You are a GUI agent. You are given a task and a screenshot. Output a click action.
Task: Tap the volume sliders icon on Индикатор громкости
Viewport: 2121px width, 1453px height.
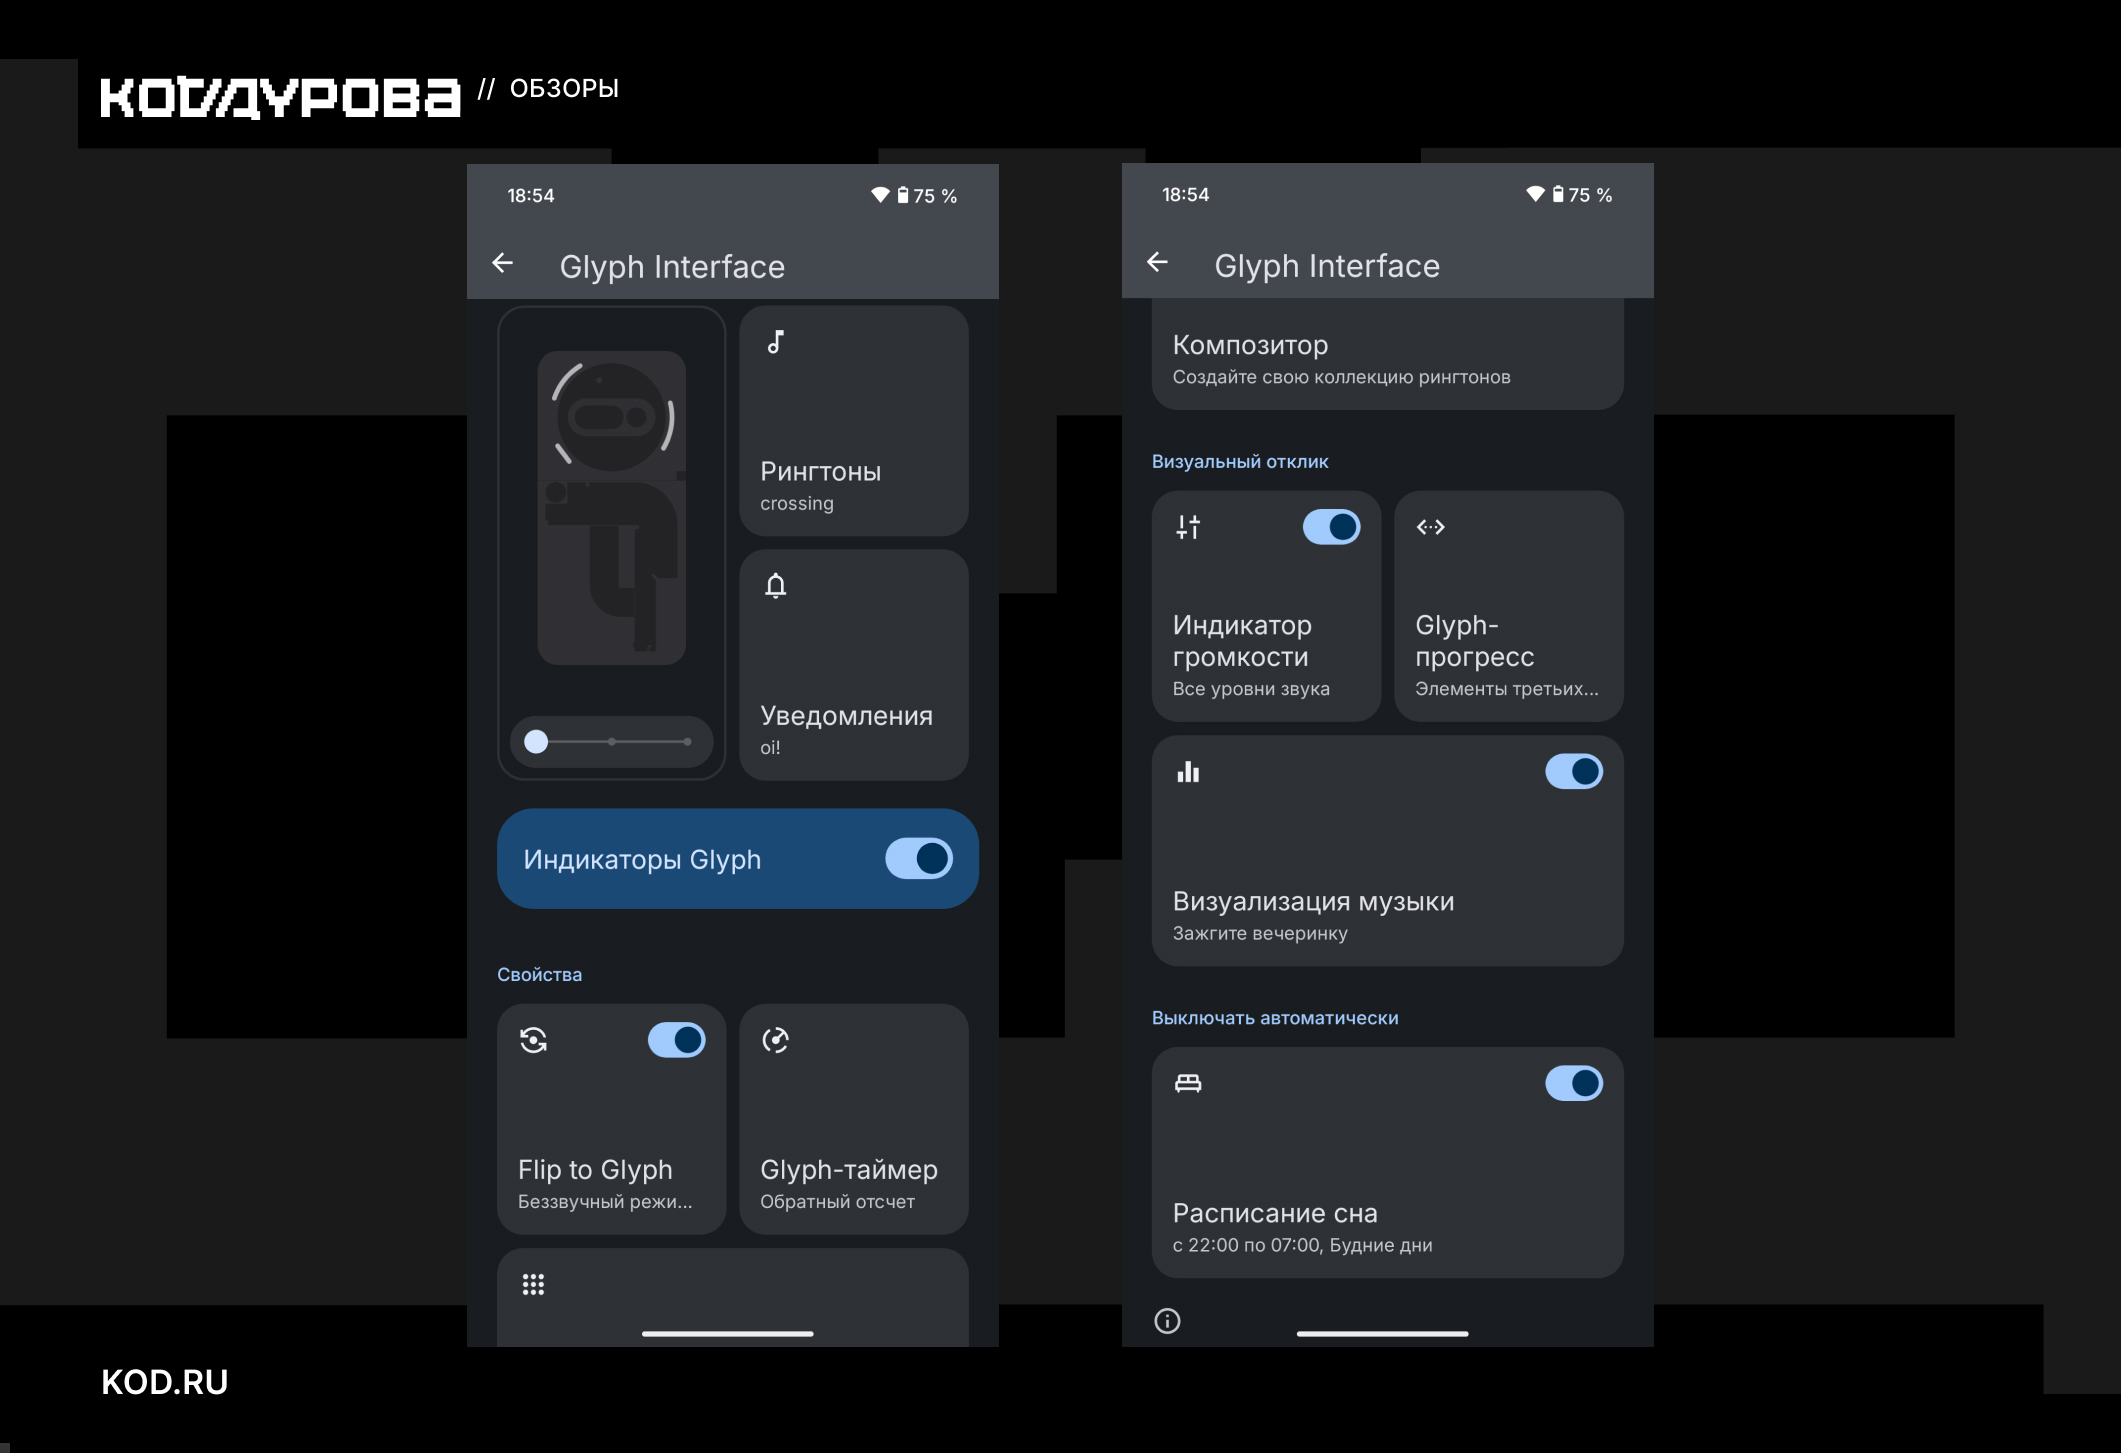1188,527
